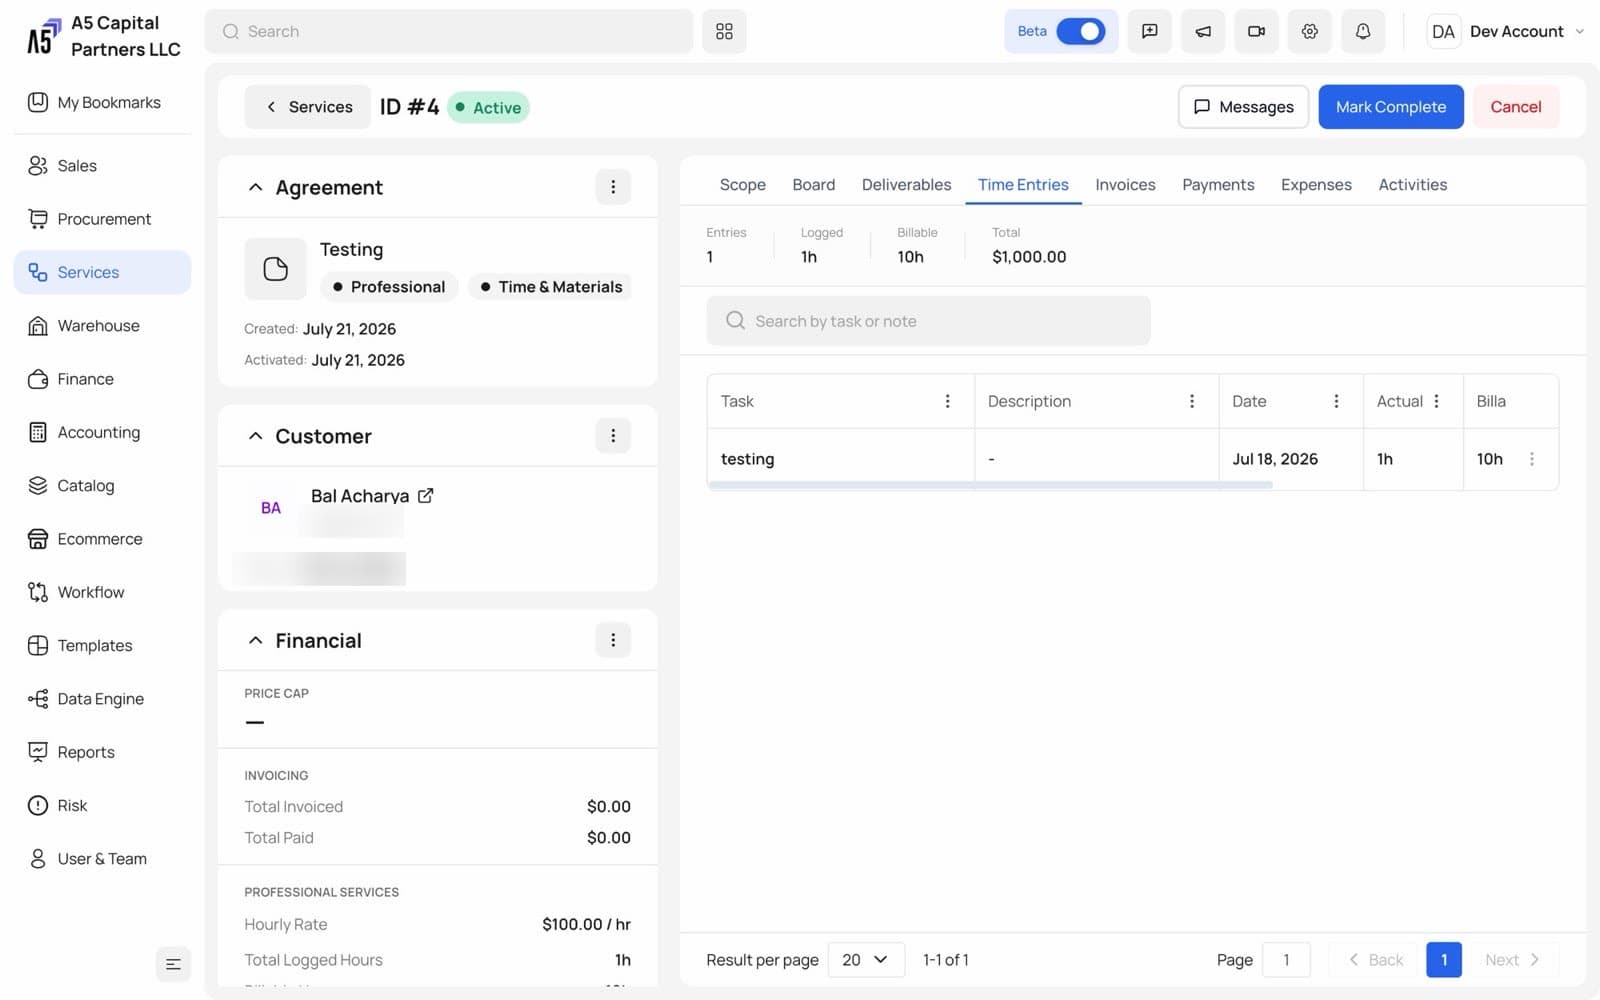Select results per page dropdown
This screenshot has width=1600, height=1000.
[866, 960]
